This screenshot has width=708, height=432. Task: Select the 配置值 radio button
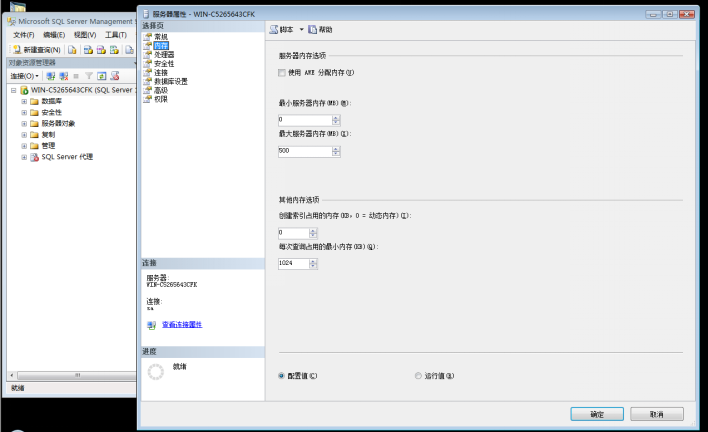(x=281, y=376)
